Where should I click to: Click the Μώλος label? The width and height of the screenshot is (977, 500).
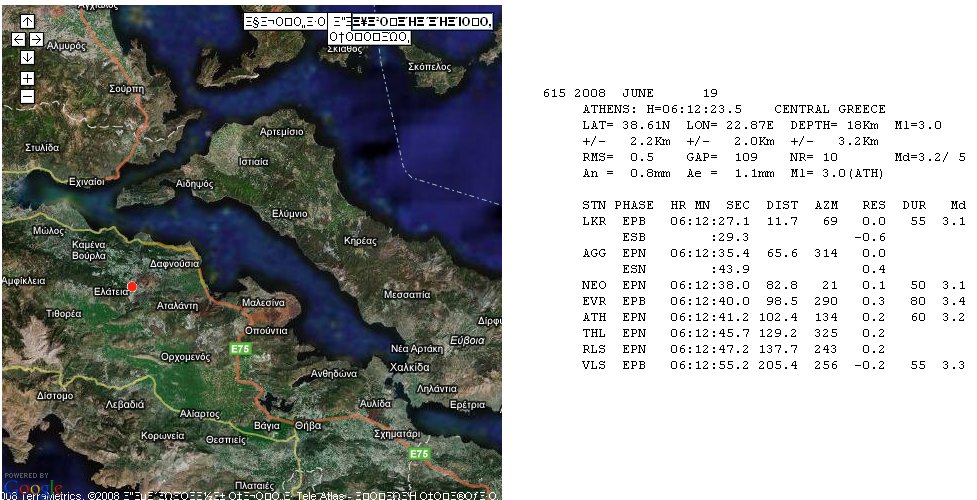pyautogui.click(x=49, y=231)
